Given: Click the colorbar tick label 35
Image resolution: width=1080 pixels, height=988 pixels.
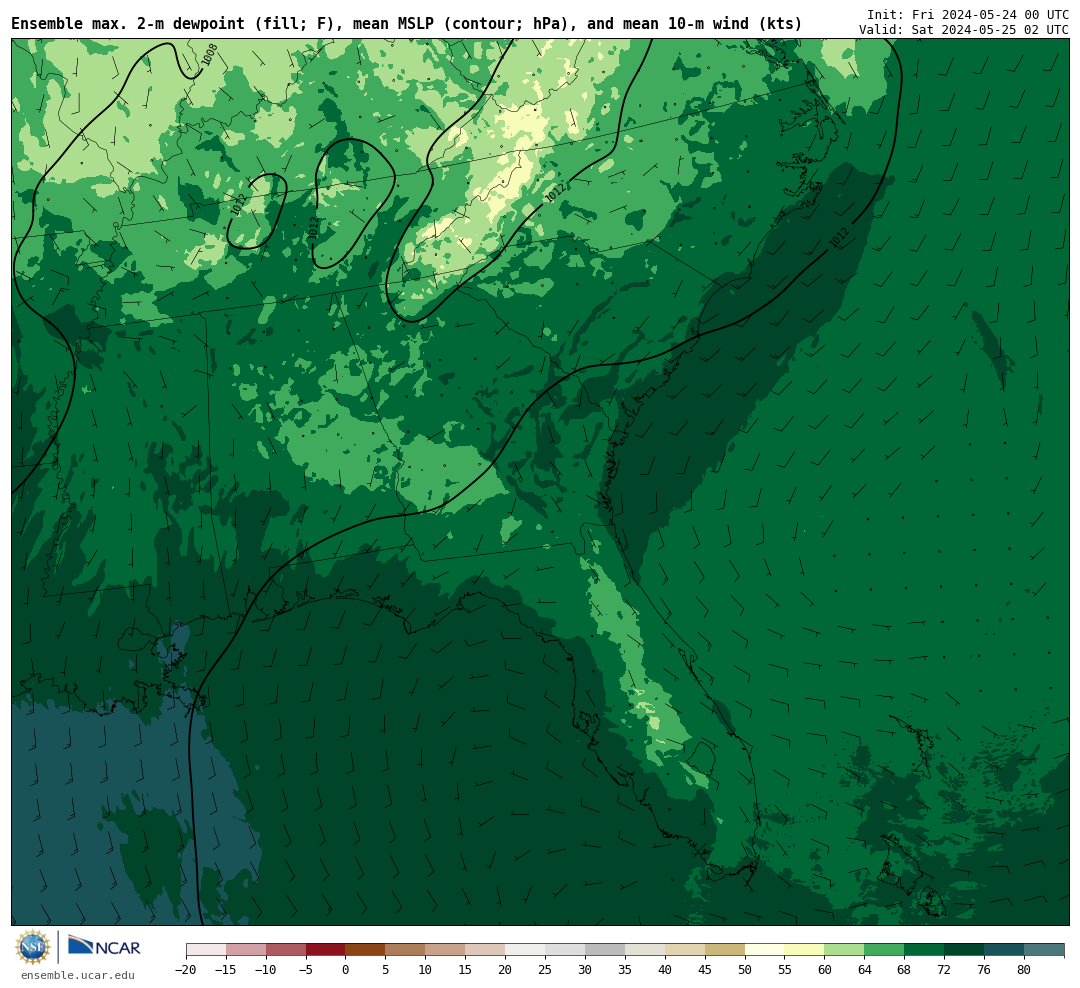Looking at the screenshot, I should 625,969.
